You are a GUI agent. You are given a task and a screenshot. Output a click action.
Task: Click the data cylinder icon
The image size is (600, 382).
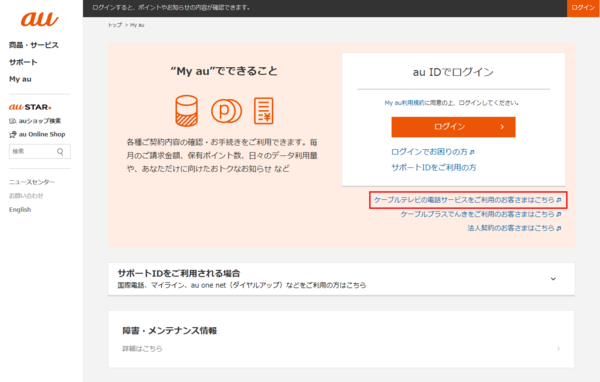click(x=186, y=111)
